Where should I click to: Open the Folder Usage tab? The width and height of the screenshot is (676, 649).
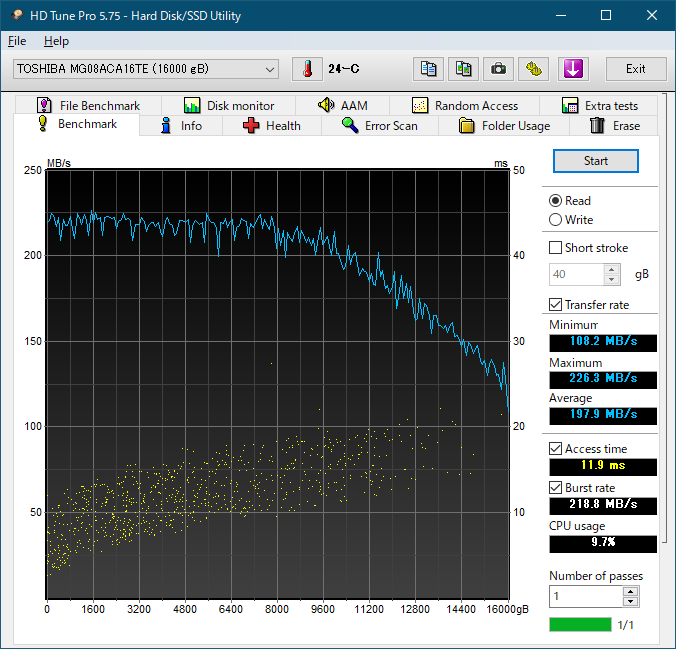[x=504, y=126]
